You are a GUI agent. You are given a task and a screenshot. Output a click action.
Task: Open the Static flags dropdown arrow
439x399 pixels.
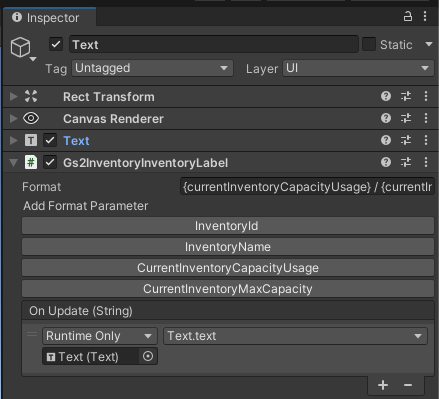point(429,44)
